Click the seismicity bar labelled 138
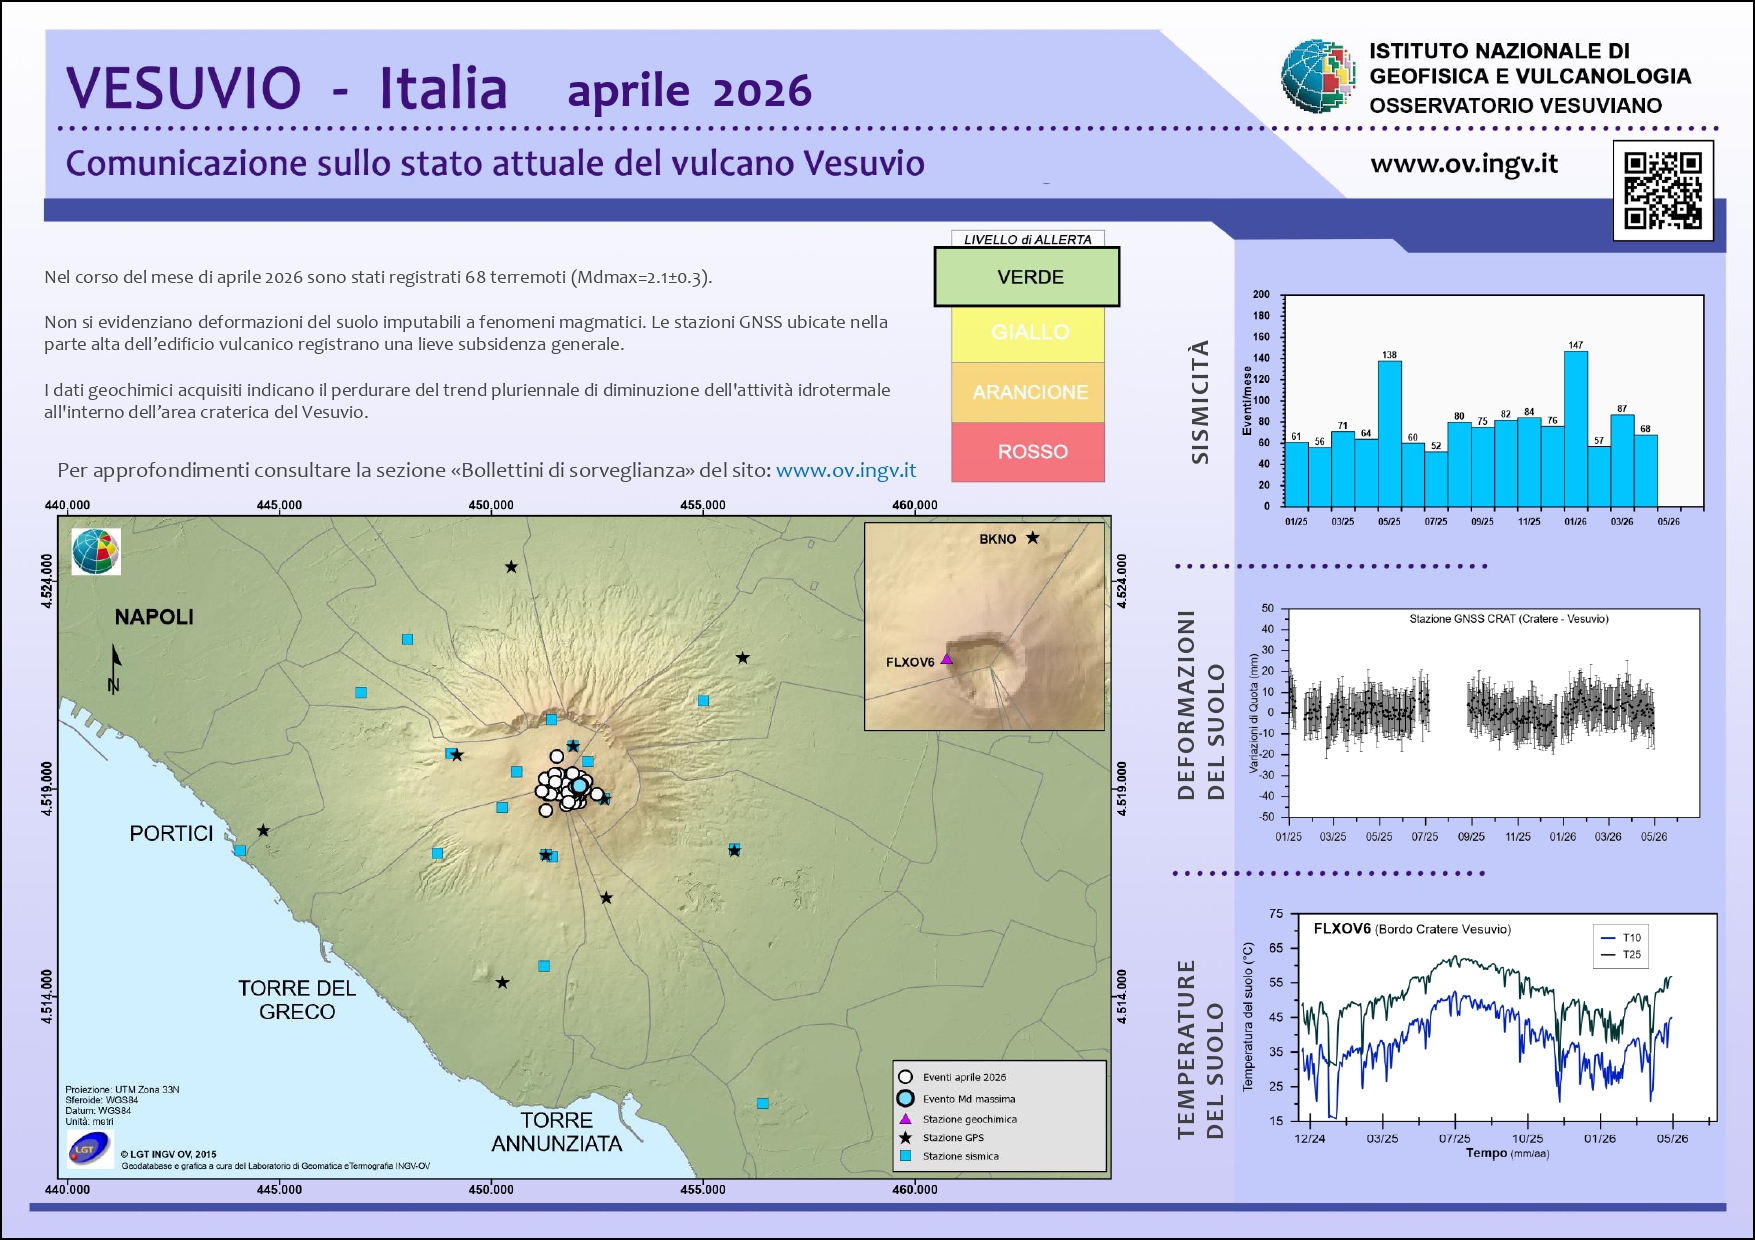 (x=1389, y=434)
